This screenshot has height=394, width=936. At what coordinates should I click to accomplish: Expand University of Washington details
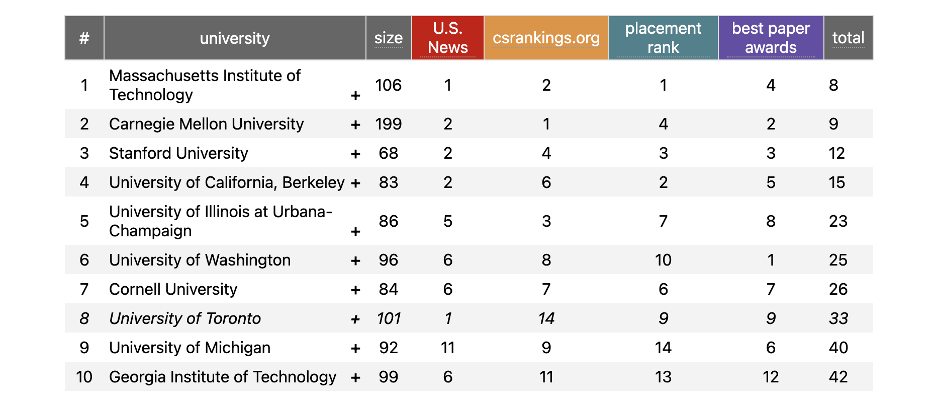pos(355,261)
